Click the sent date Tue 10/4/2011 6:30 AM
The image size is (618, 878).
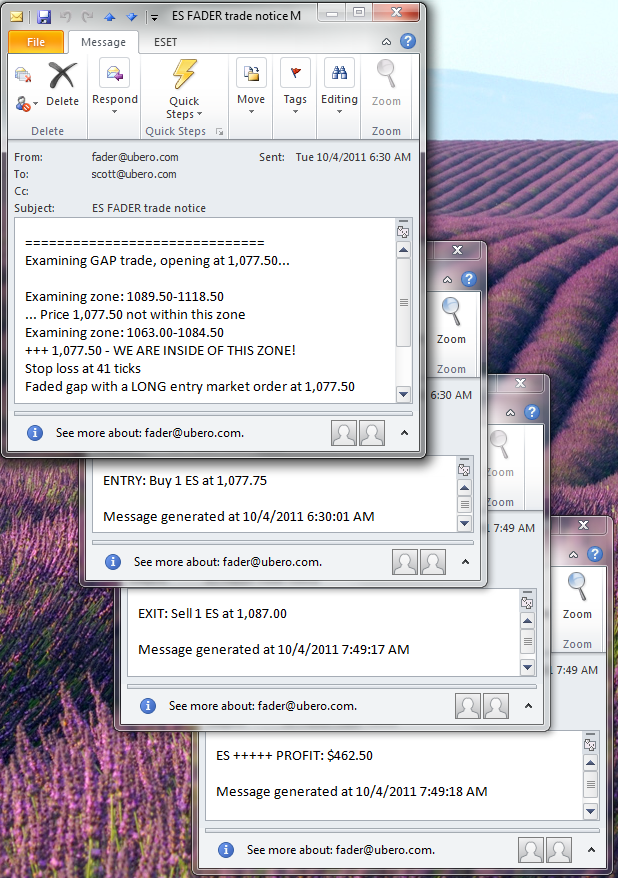pos(353,157)
